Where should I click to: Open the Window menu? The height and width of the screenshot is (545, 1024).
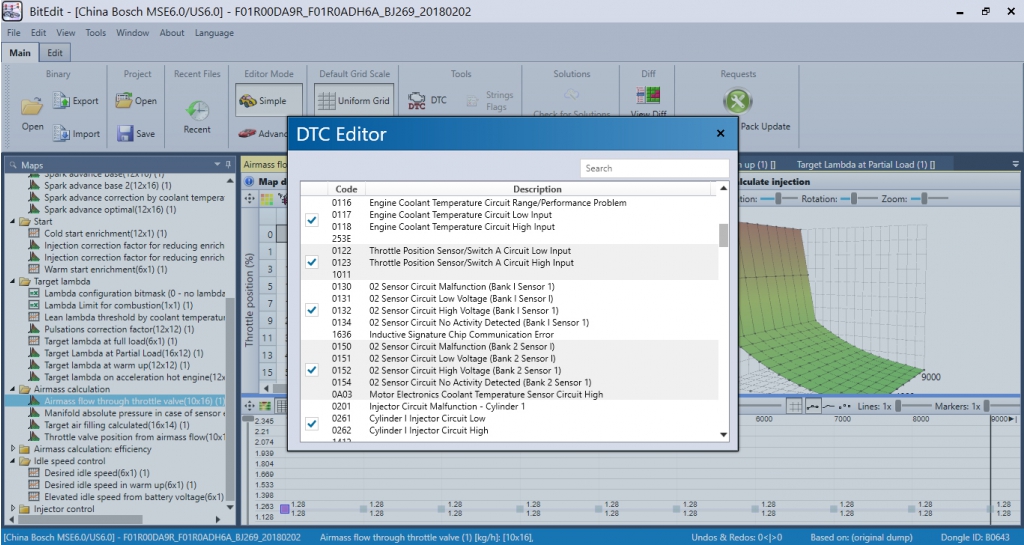133,33
